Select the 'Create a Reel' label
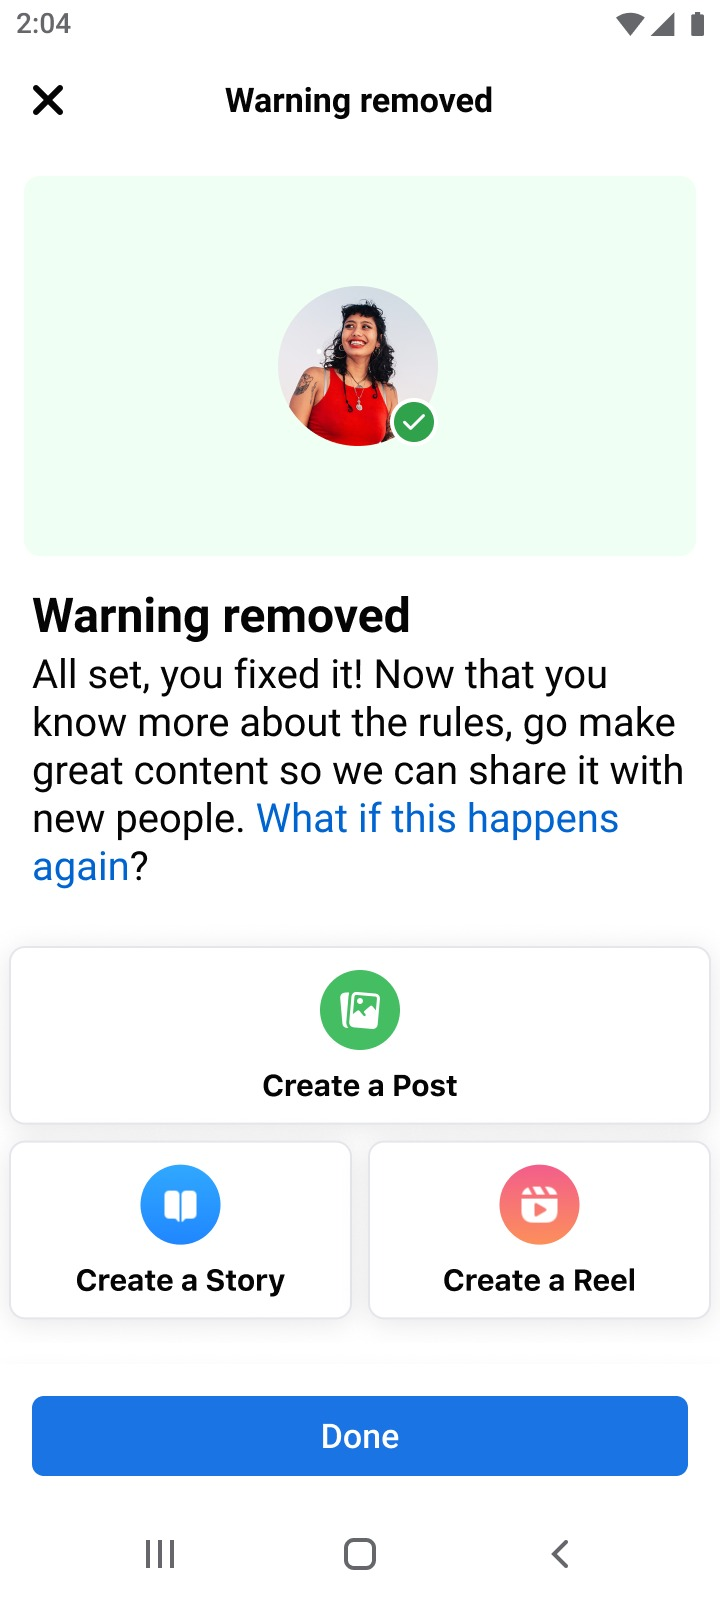 point(539,1281)
